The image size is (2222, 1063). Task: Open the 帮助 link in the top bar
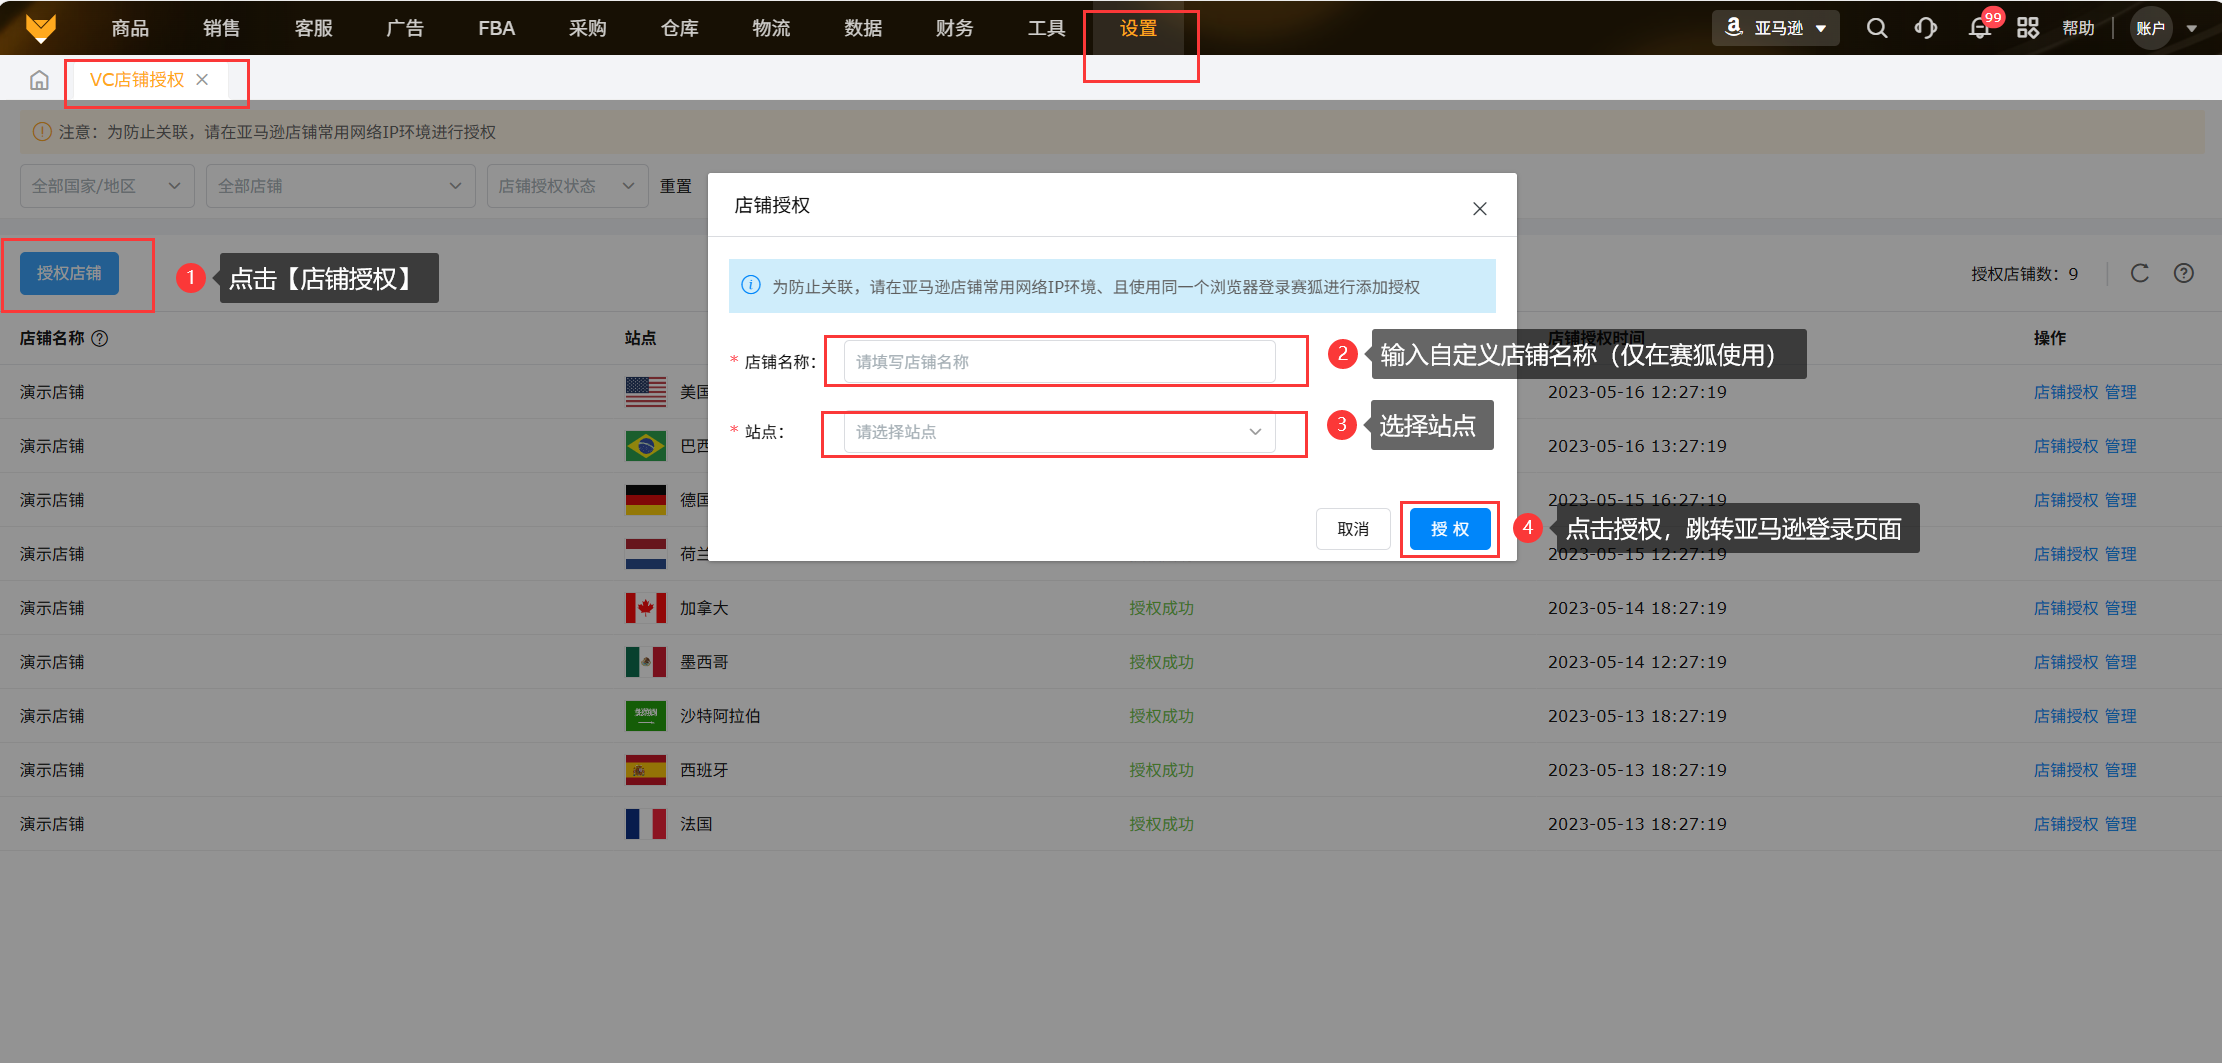[2078, 28]
